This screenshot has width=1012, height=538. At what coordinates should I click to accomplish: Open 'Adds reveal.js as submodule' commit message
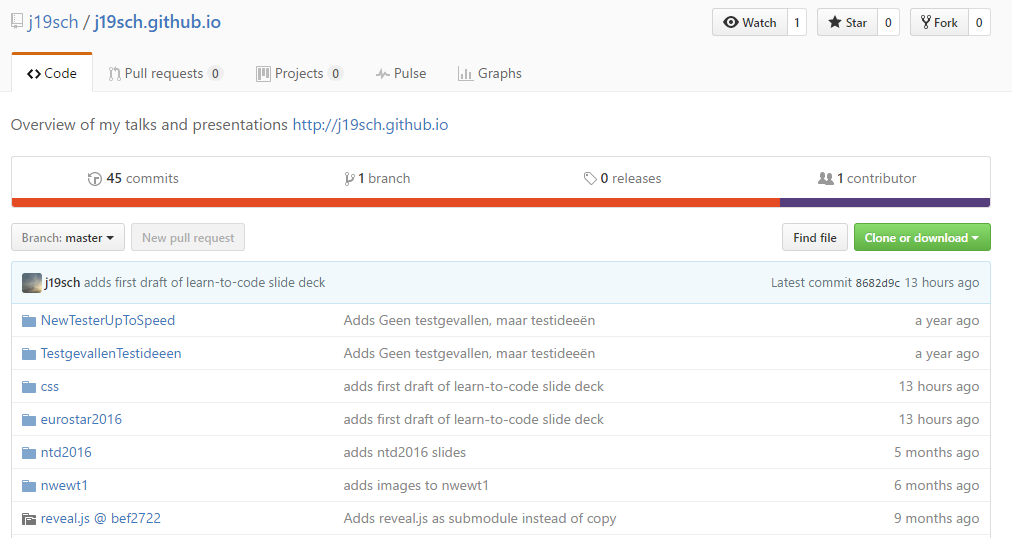pos(480,518)
